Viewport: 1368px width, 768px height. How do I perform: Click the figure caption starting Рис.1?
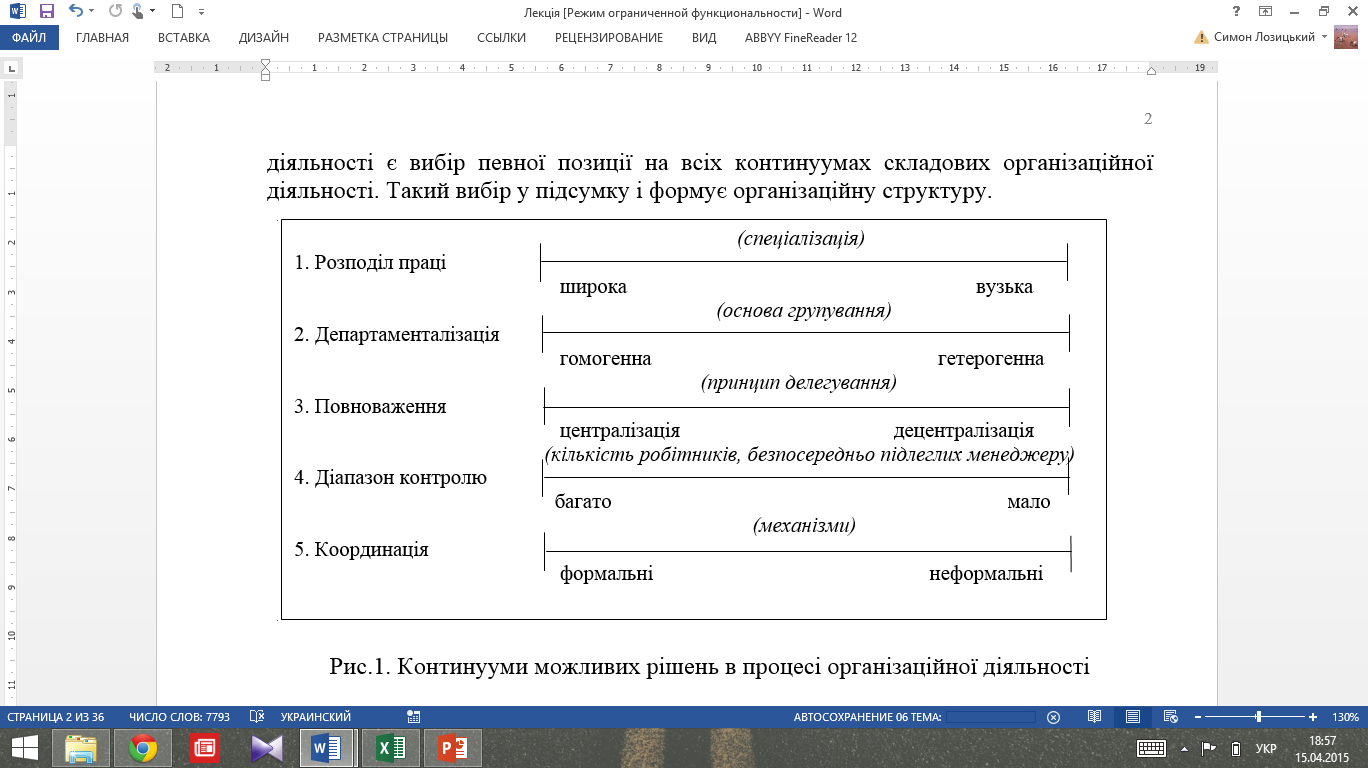[x=709, y=667]
